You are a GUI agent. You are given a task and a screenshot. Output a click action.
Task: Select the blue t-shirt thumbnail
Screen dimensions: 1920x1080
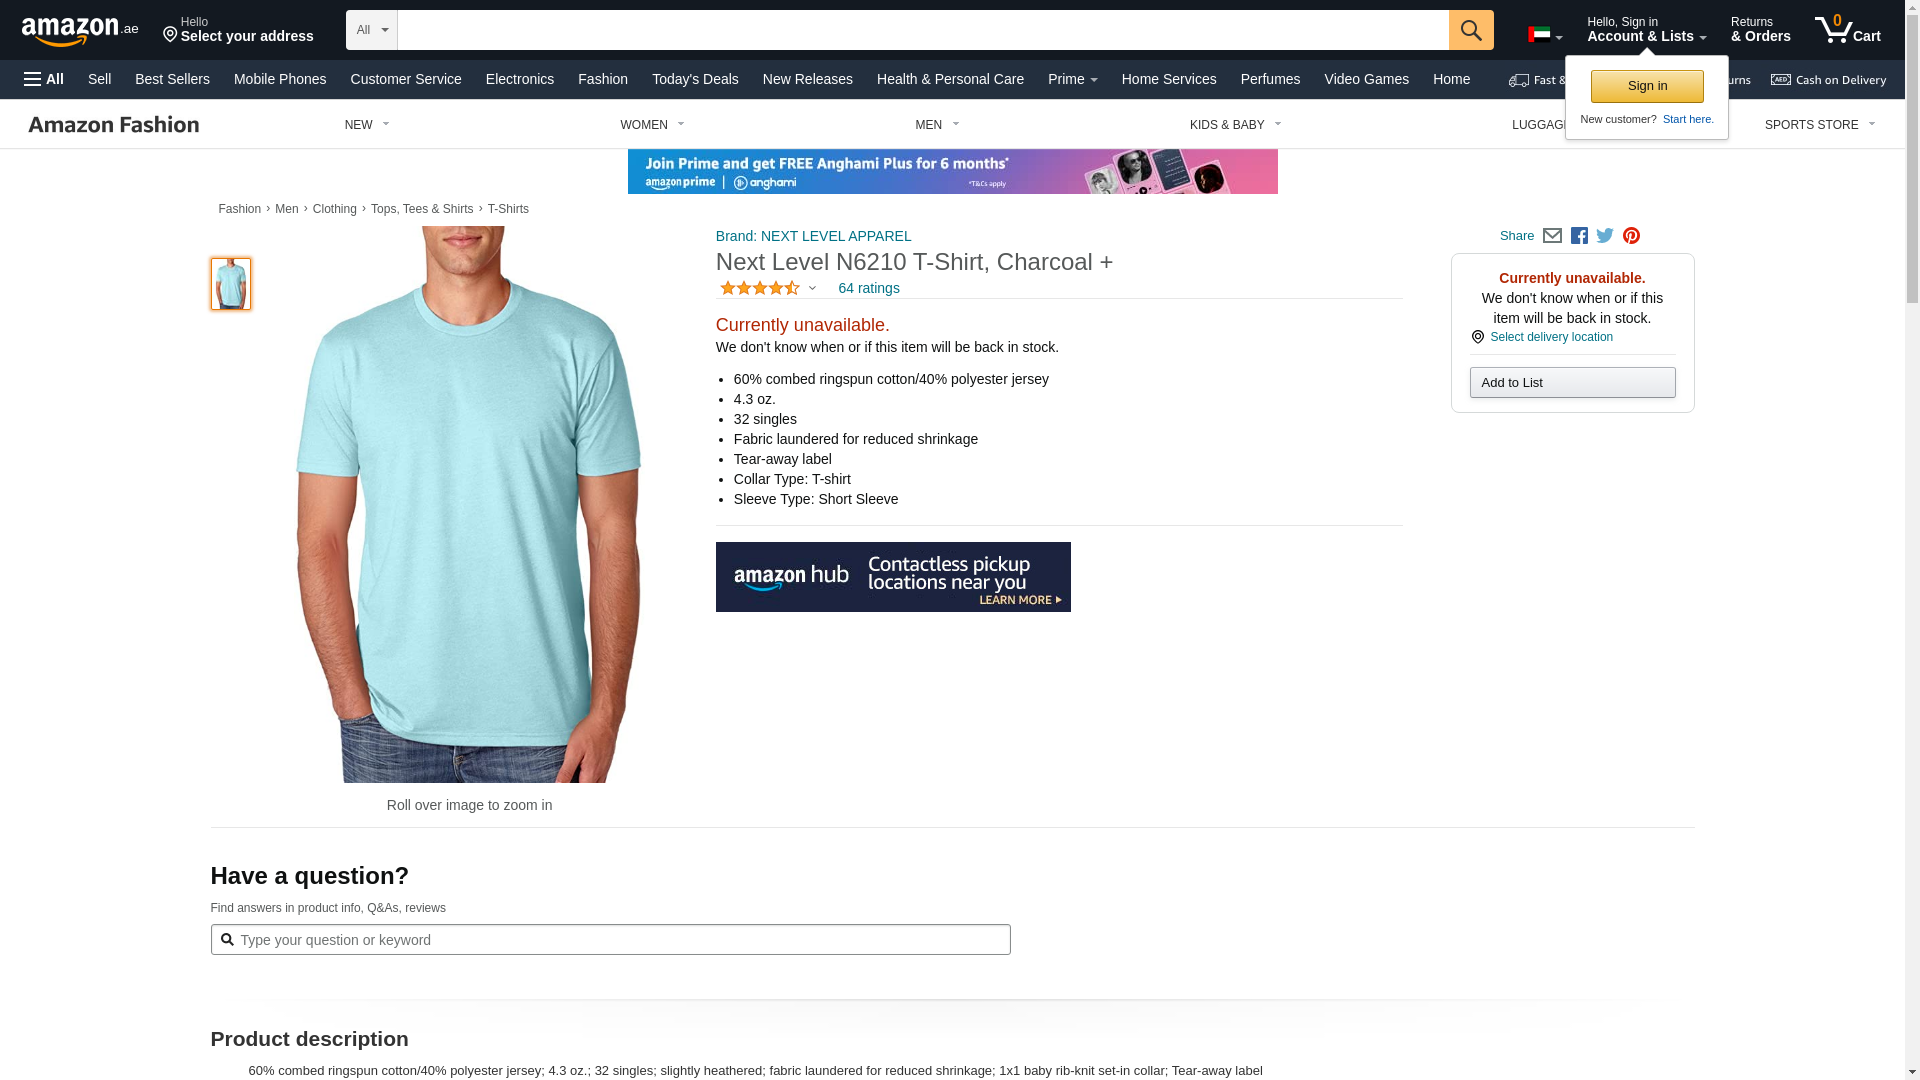pyautogui.click(x=231, y=284)
